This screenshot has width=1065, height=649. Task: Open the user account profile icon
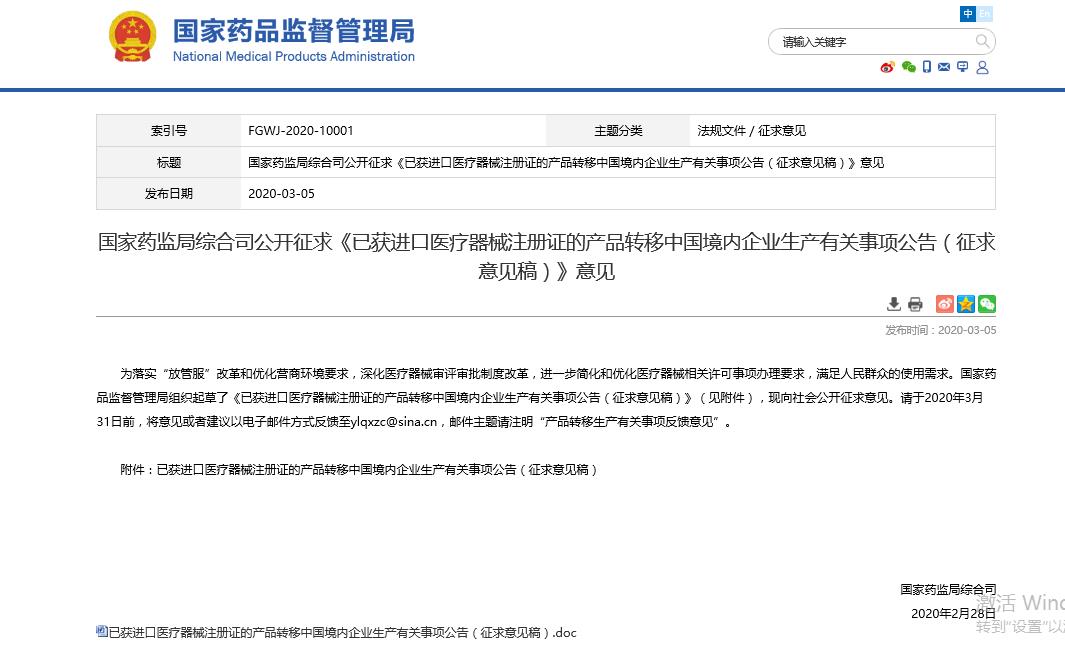pyautogui.click(x=982, y=67)
